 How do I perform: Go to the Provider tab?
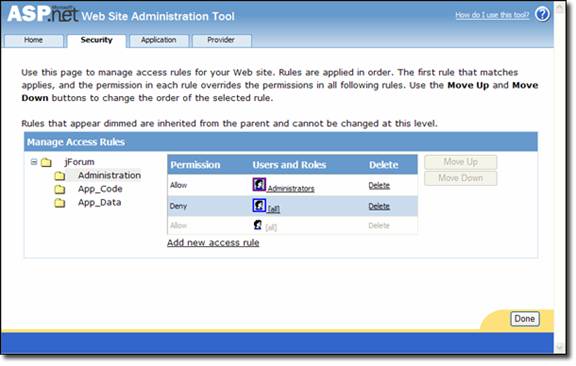[221, 40]
